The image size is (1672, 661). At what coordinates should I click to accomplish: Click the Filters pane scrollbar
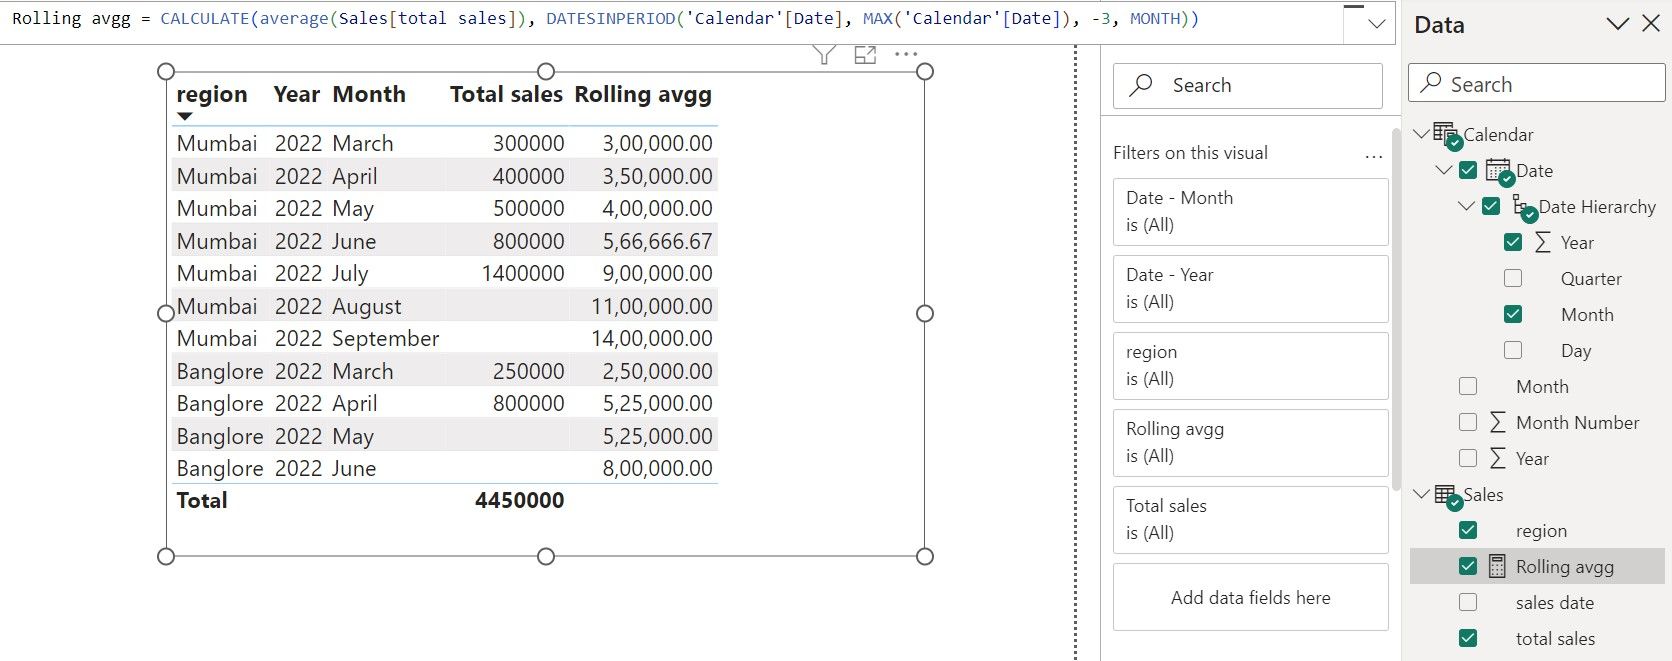coord(1396,310)
